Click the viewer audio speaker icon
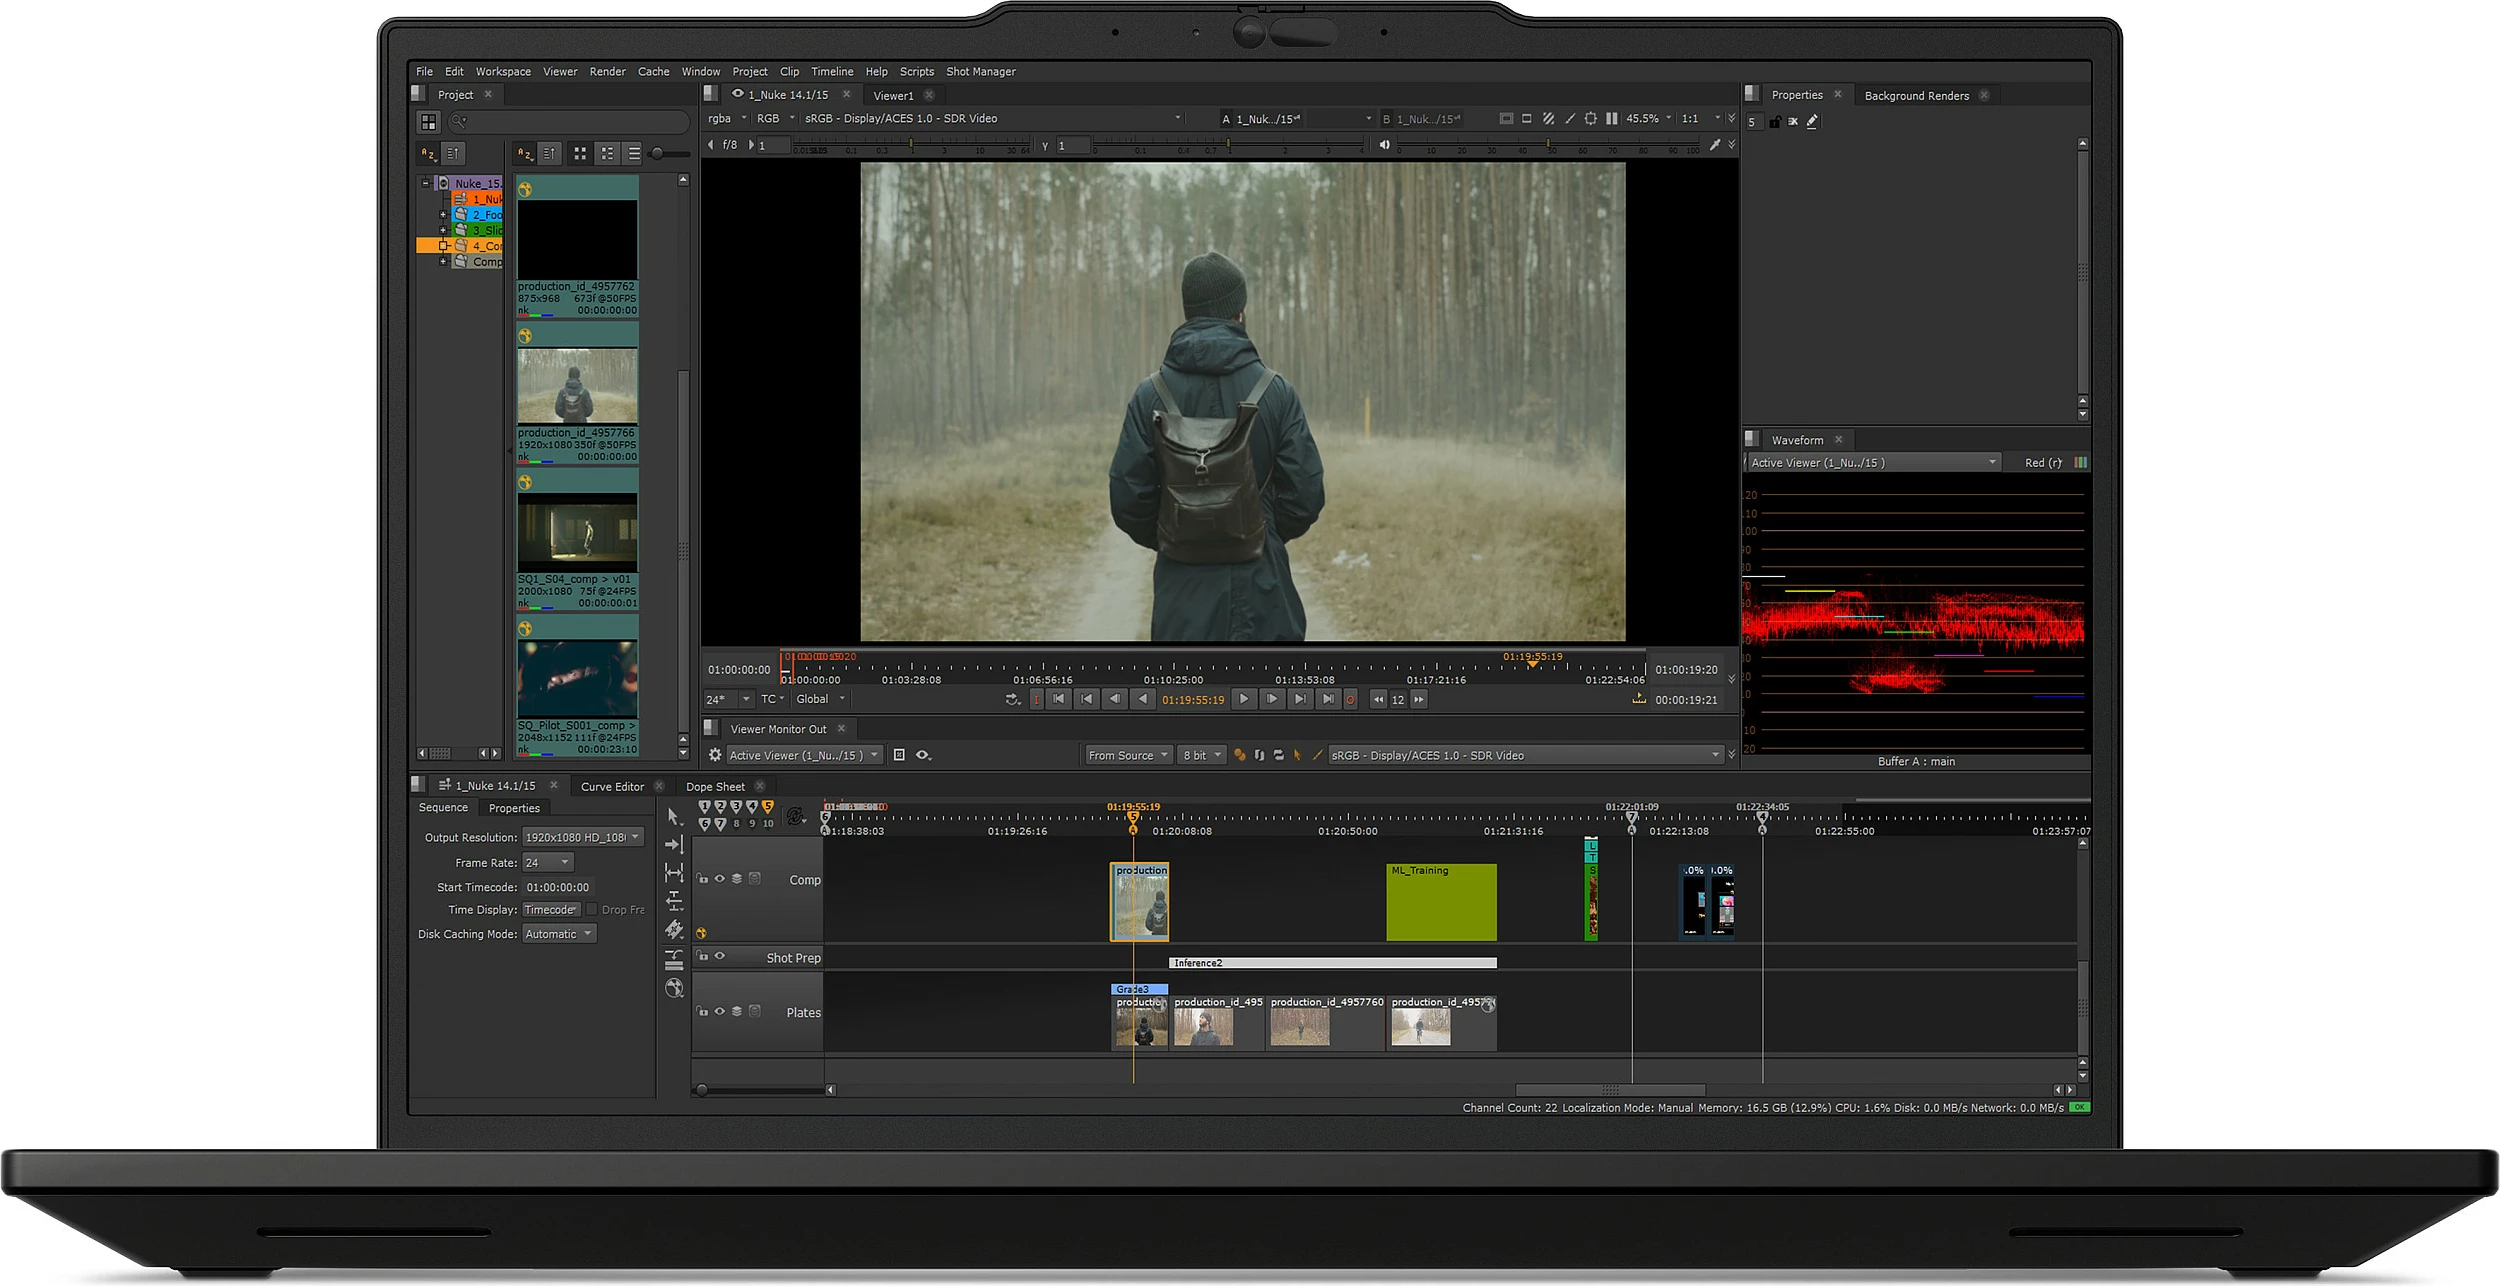 click(x=1385, y=145)
